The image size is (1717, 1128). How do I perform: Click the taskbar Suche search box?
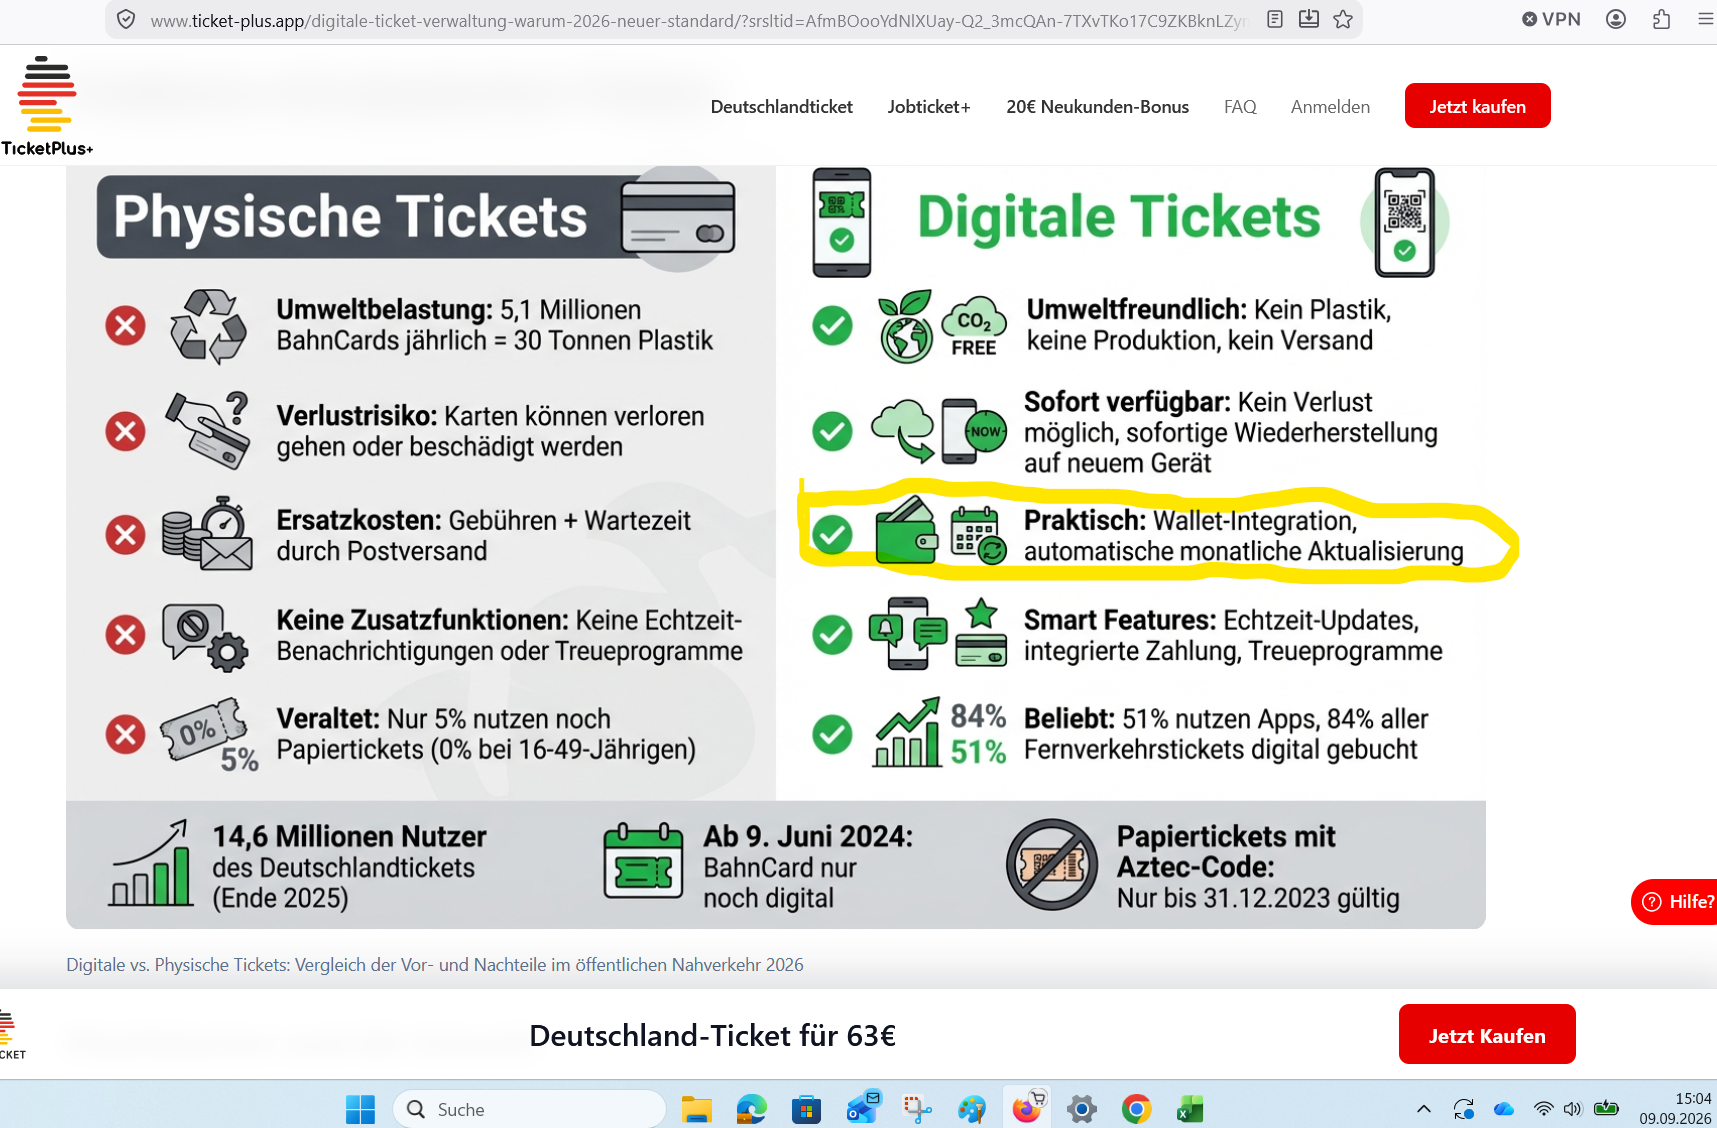[530, 1109]
